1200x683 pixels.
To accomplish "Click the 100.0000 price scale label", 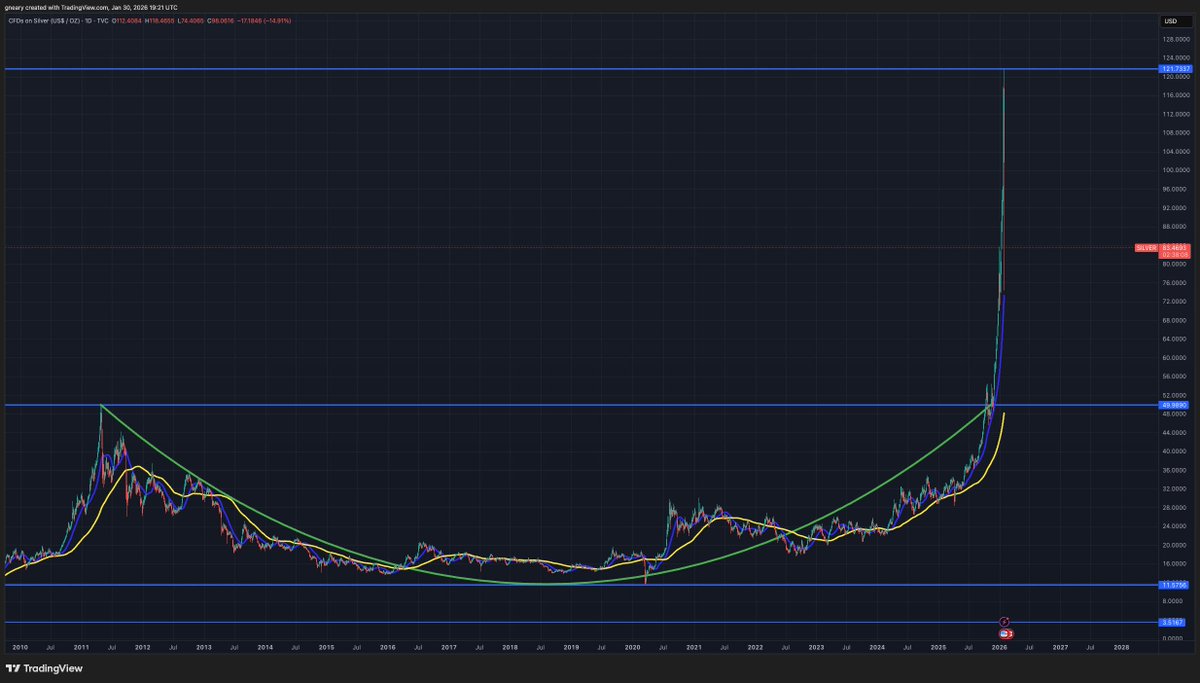I will coord(1174,170).
